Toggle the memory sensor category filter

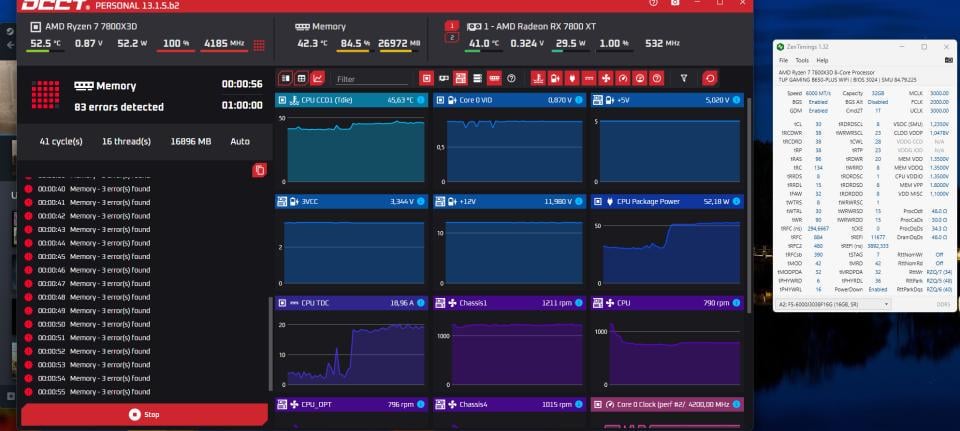tap(494, 78)
